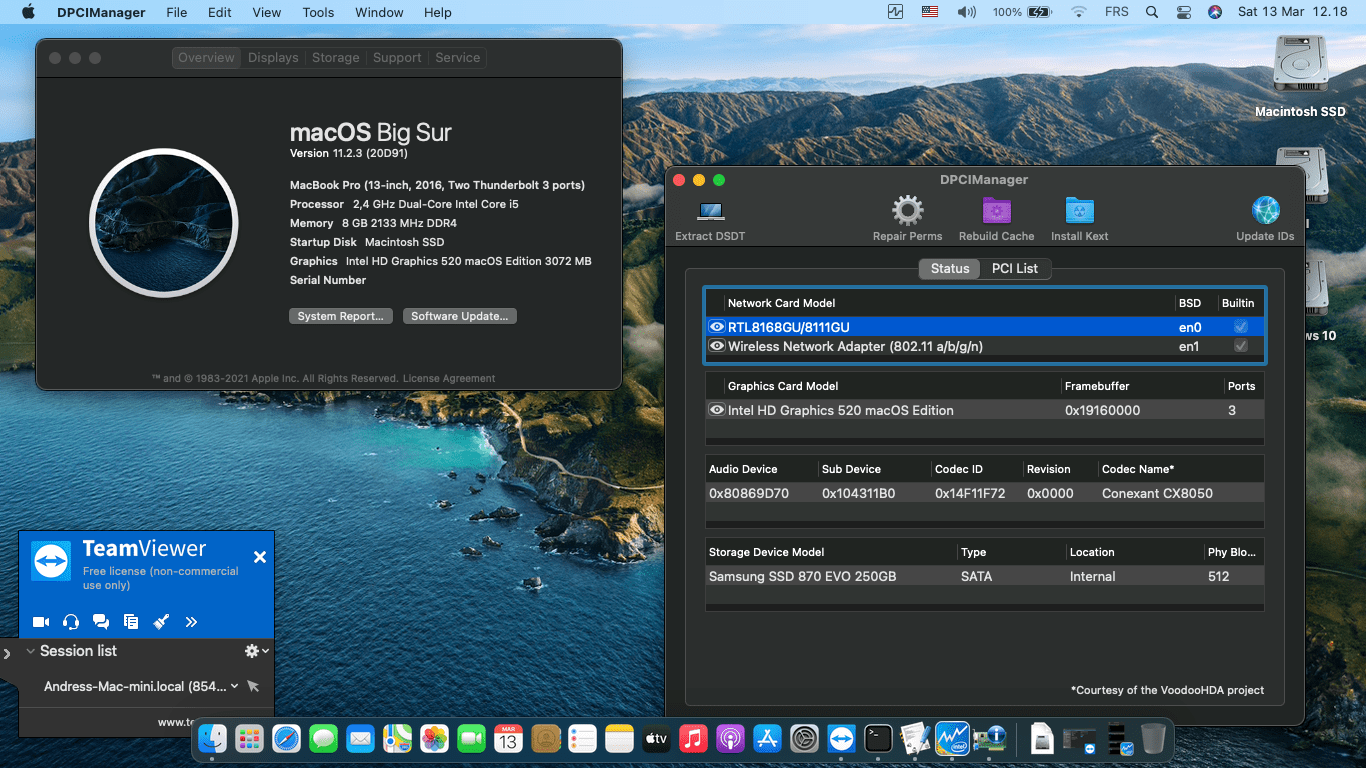Open the Support tab in About This Mac

point(397,57)
